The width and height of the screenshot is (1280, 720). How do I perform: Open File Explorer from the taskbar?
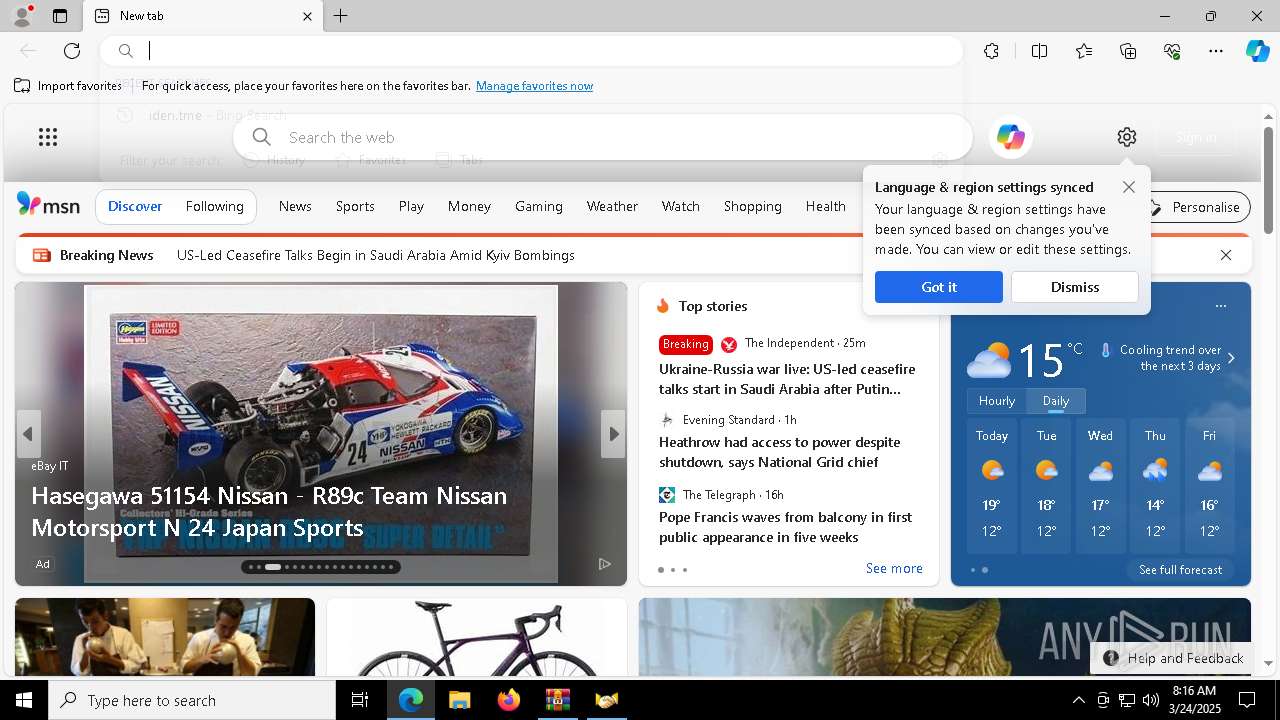coord(459,700)
